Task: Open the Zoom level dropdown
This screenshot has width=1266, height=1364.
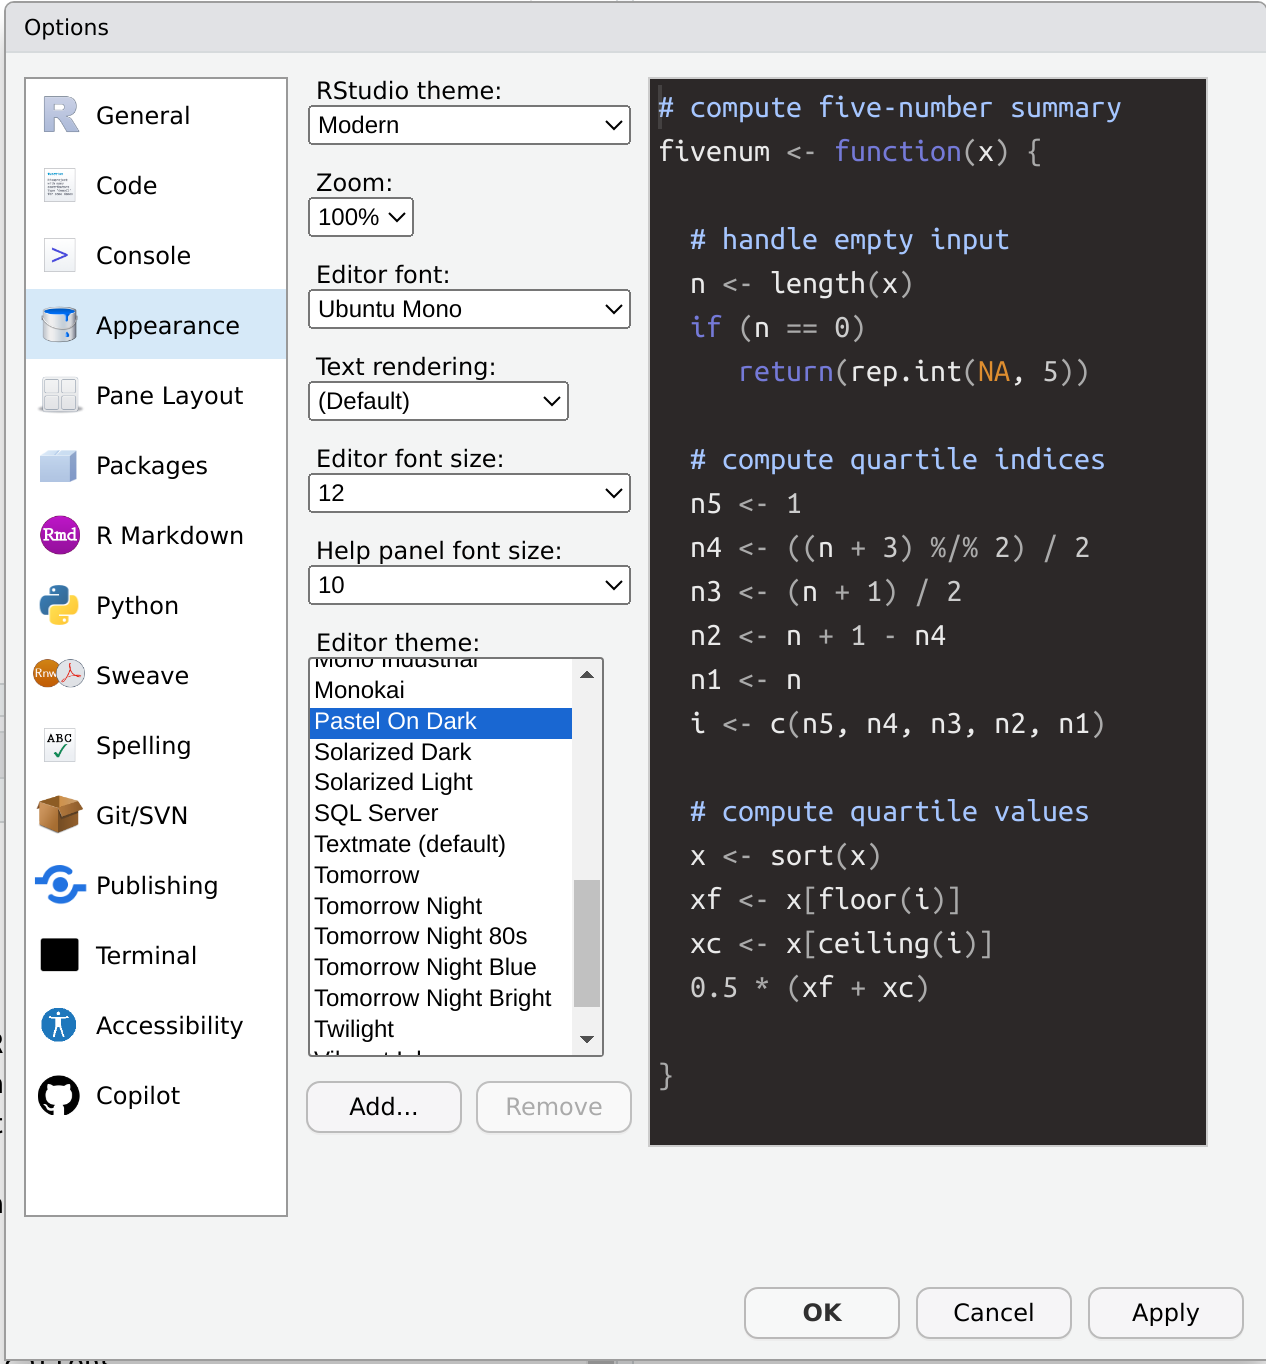Action: pos(360,217)
